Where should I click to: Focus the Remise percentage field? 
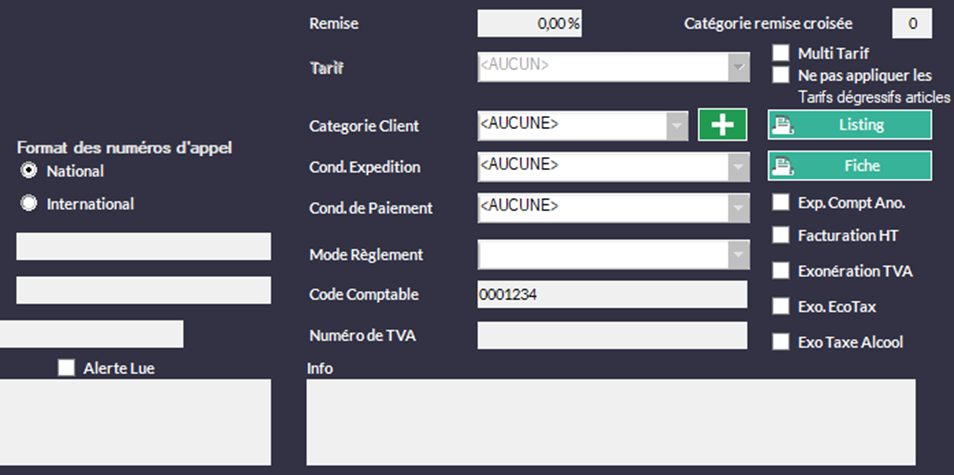point(530,23)
